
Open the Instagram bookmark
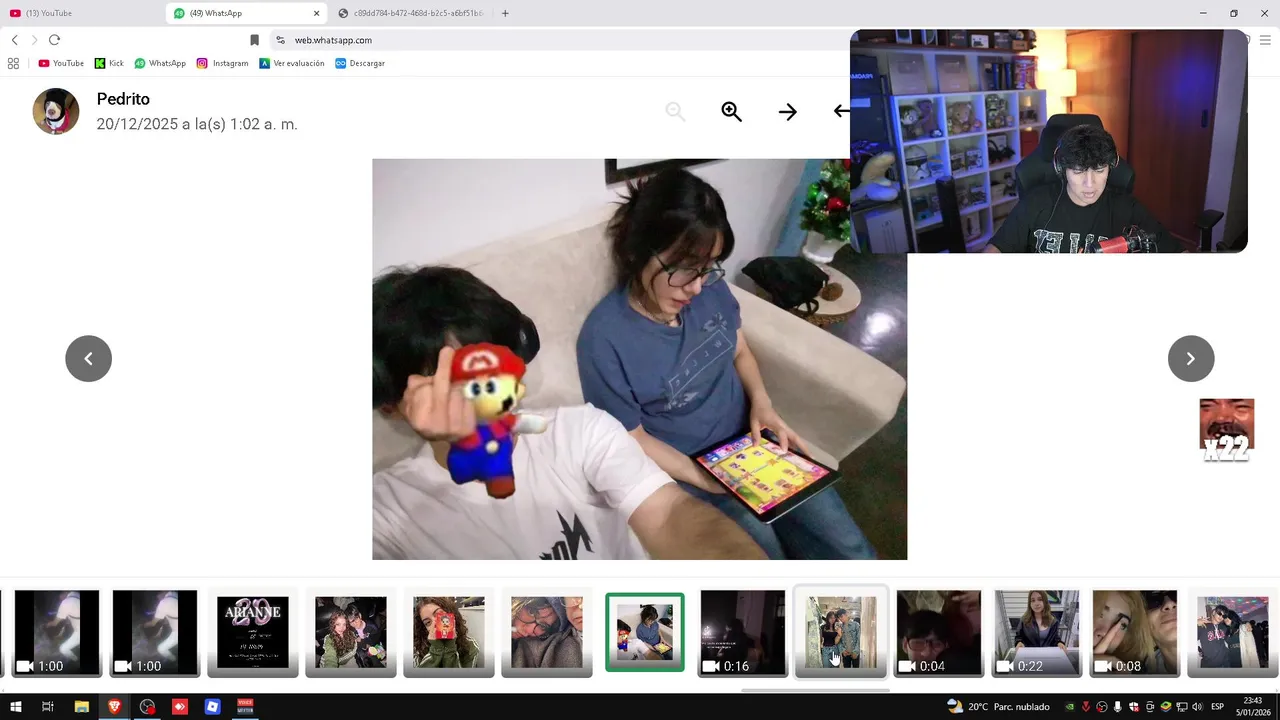[x=222, y=63]
